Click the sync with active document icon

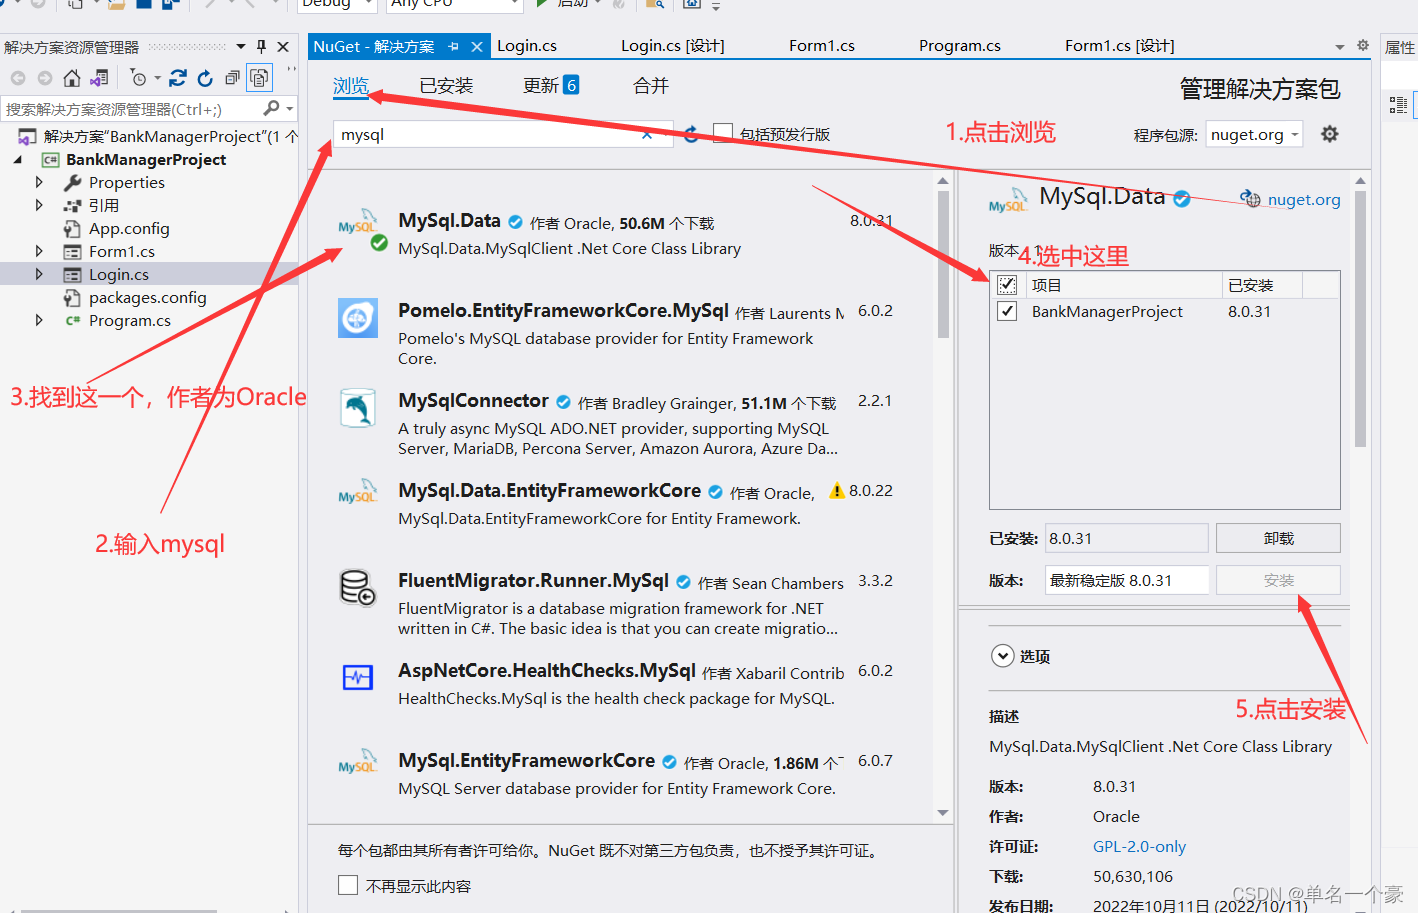pyautogui.click(x=178, y=78)
